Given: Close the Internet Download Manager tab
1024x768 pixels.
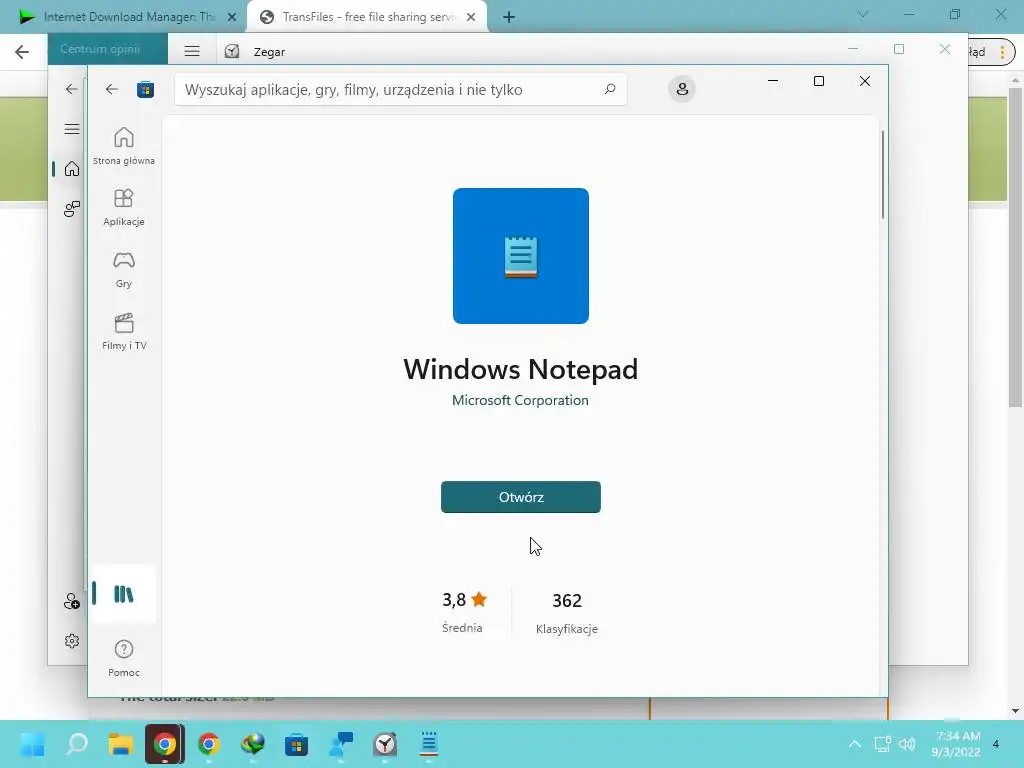Looking at the screenshot, I should point(232,17).
